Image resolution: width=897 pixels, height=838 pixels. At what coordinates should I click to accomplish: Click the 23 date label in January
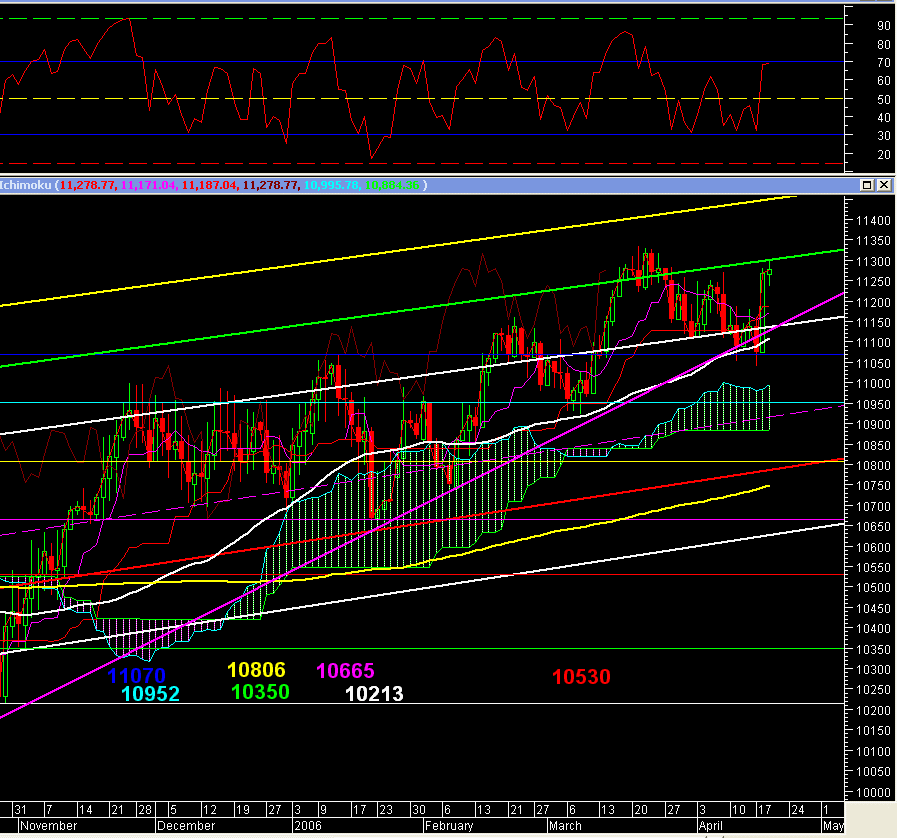tap(386, 810)
